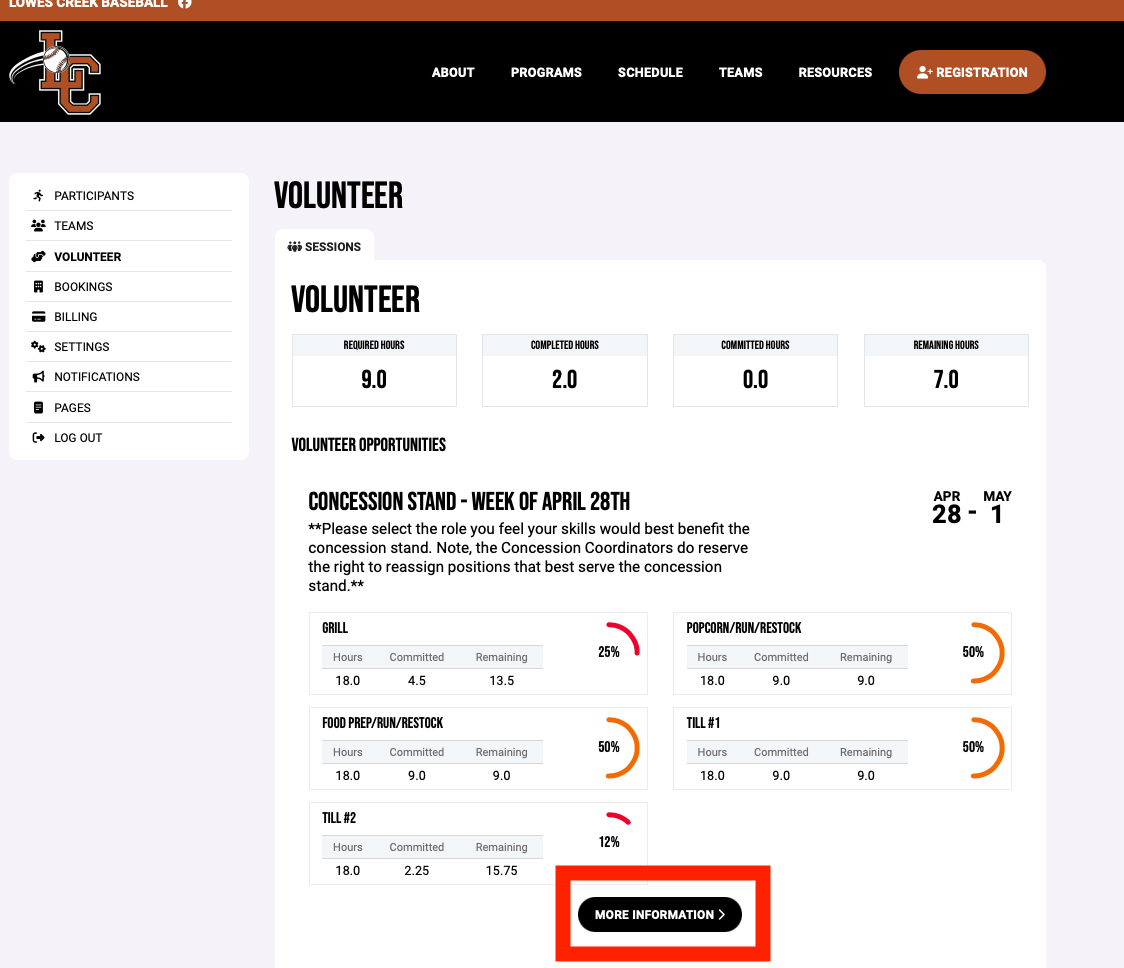
Task: Click the Lowes Creek baseball logo
Action: click(x=57, y=72)
